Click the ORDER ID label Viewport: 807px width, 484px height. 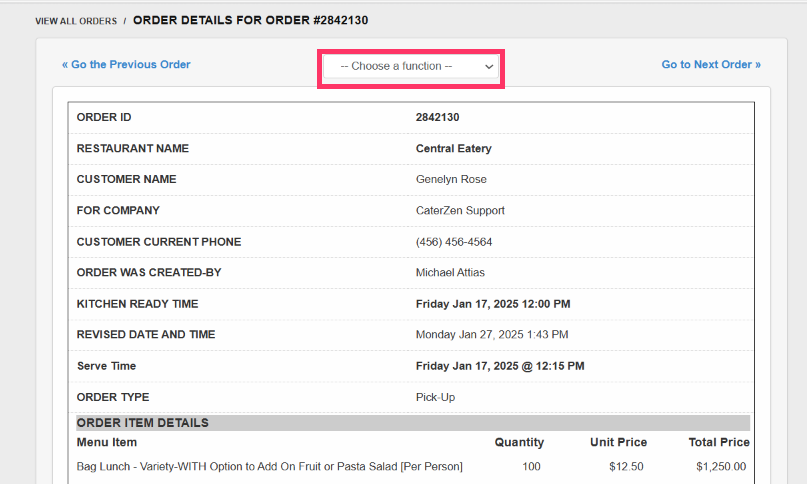point(104,117)
